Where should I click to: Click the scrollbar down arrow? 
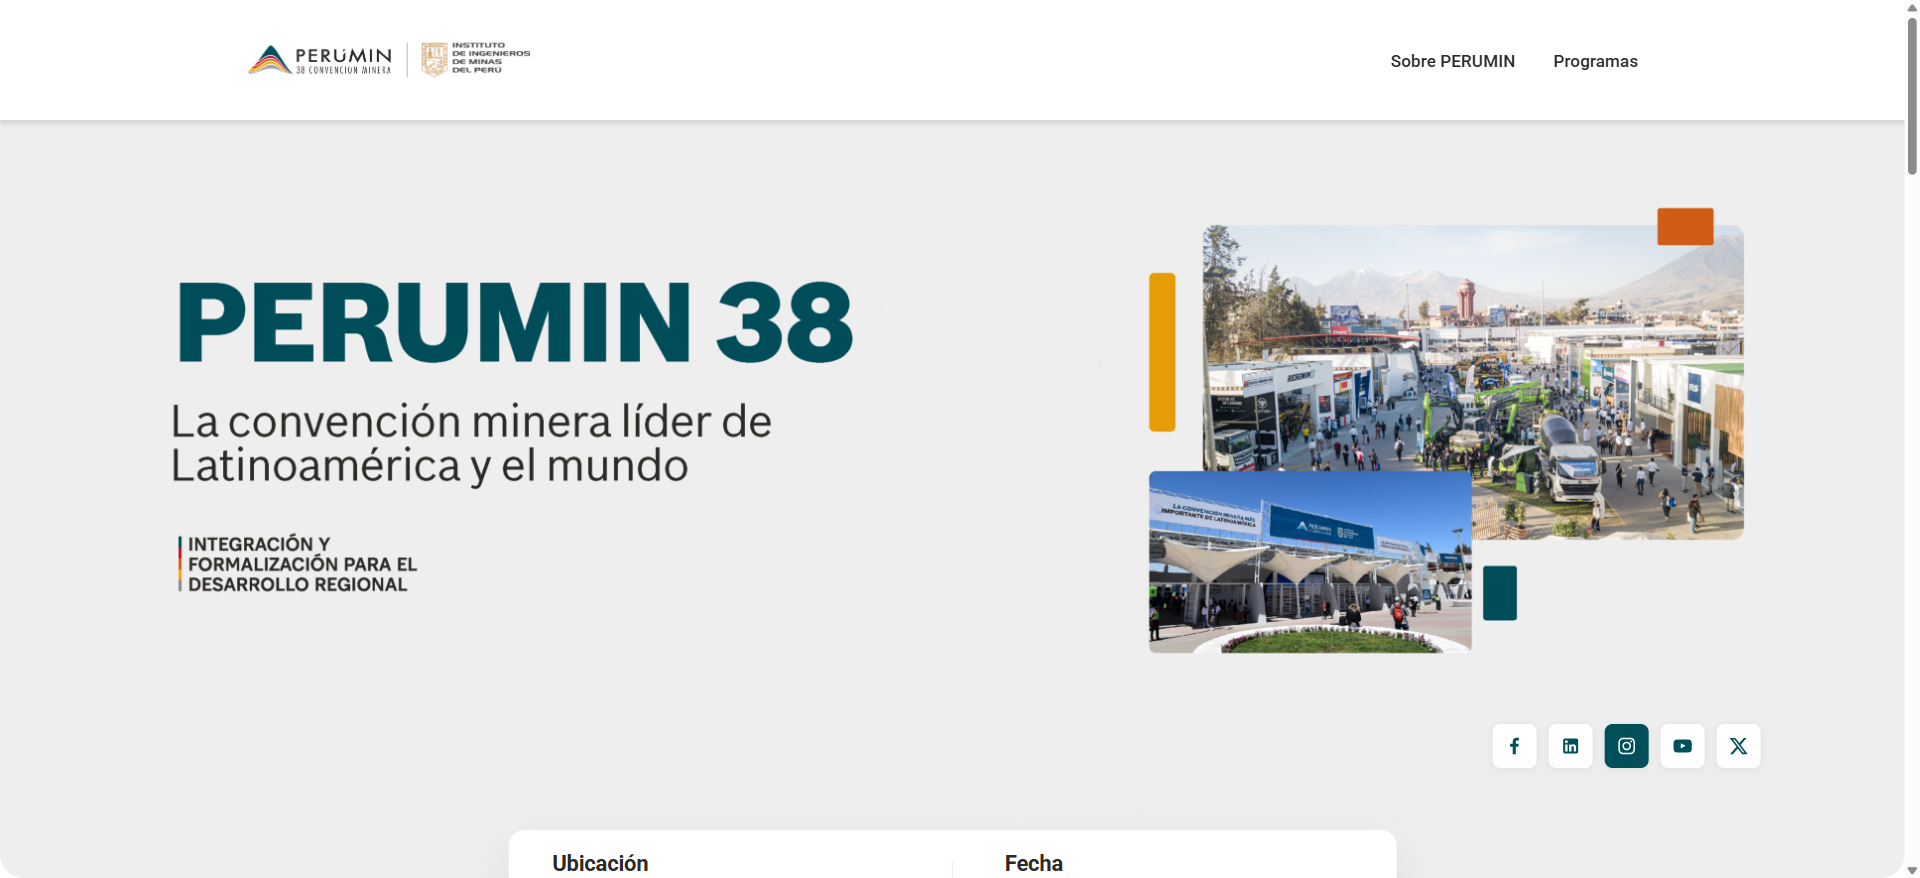pyautogui.click(x=1912, y=870)
